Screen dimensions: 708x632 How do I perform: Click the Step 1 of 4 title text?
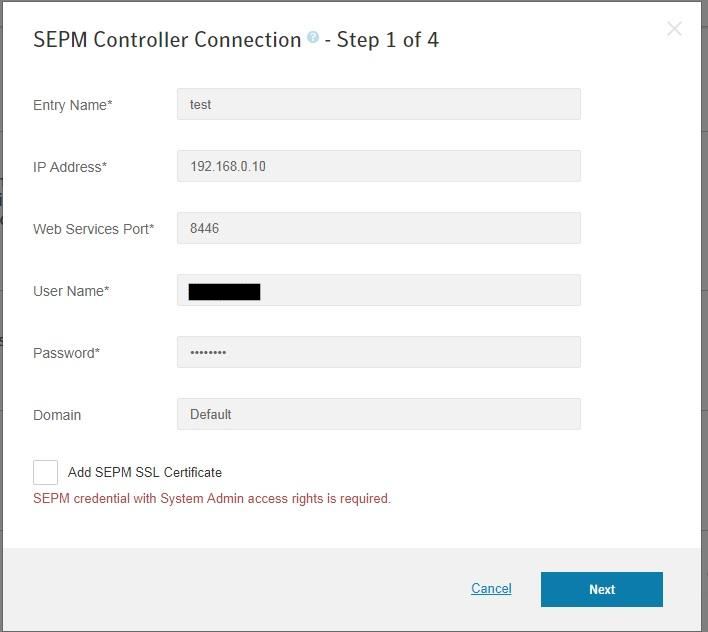(x=387, y=40)
